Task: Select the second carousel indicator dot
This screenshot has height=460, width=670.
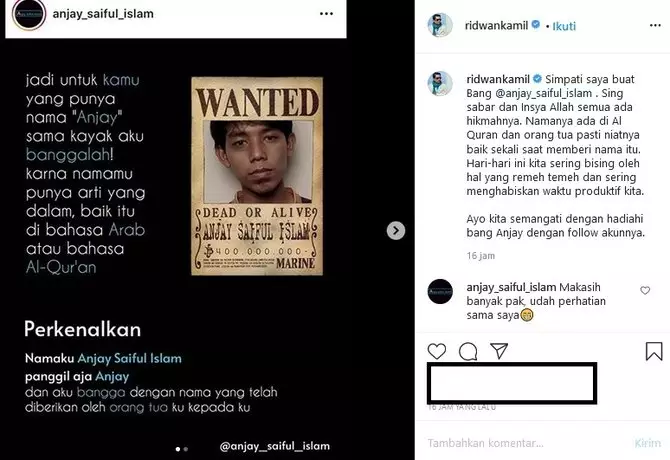Action: tap(185, 449)
